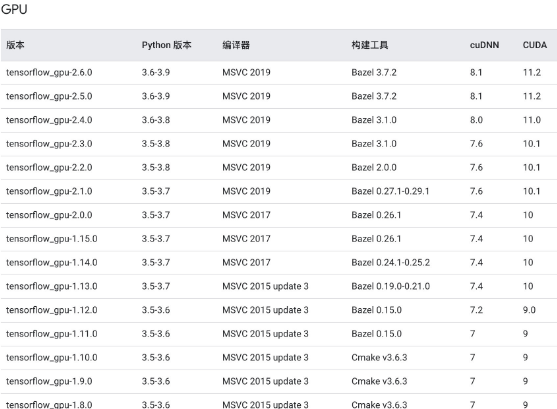Click the cuDNN 7.2 cell
The width and height of the screenshot is (557, 409).
pos(476,310)
